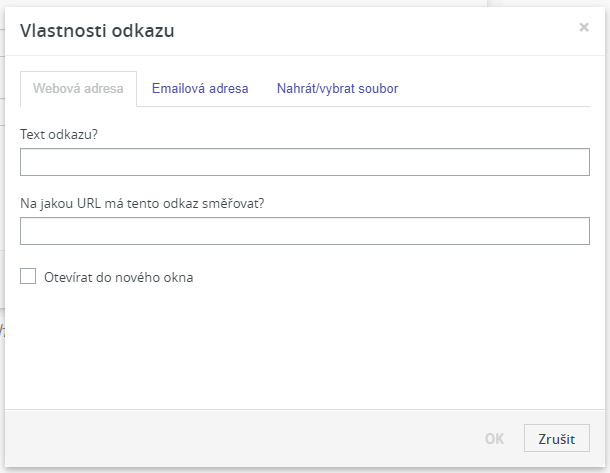Pick the file upload link tab
The image size is (610, 473).
[x=337, y=89]
